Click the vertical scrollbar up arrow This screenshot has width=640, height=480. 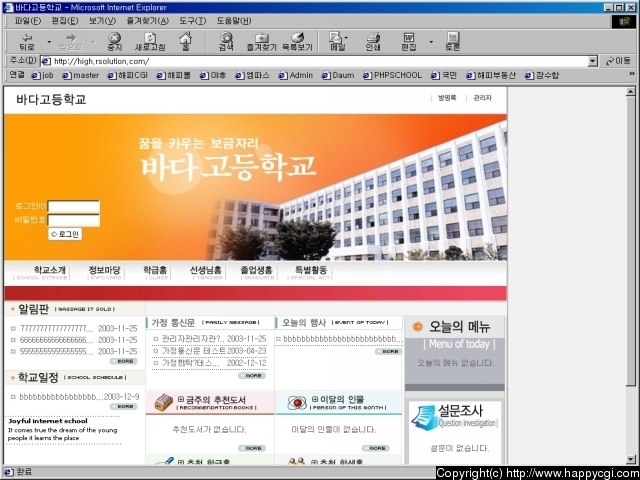[x=631, y=92]
